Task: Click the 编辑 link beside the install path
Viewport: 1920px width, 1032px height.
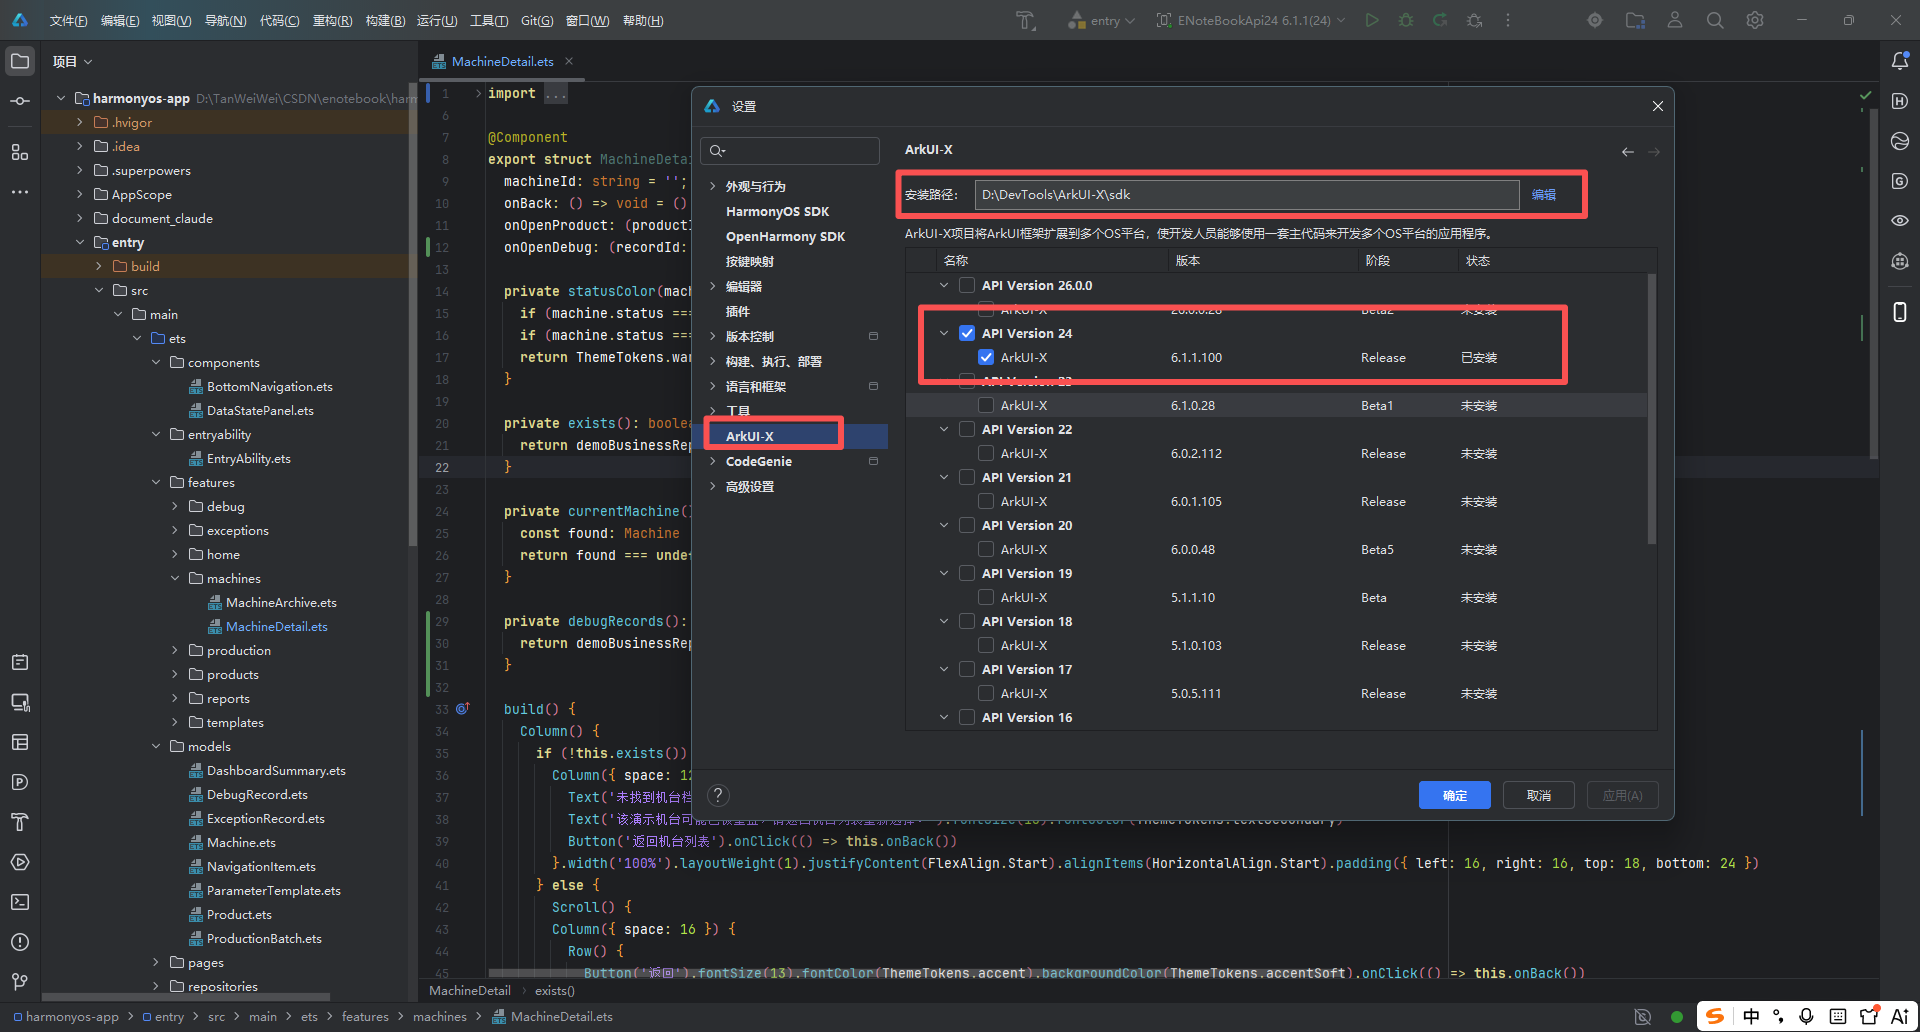Action: click(1544, 195)
